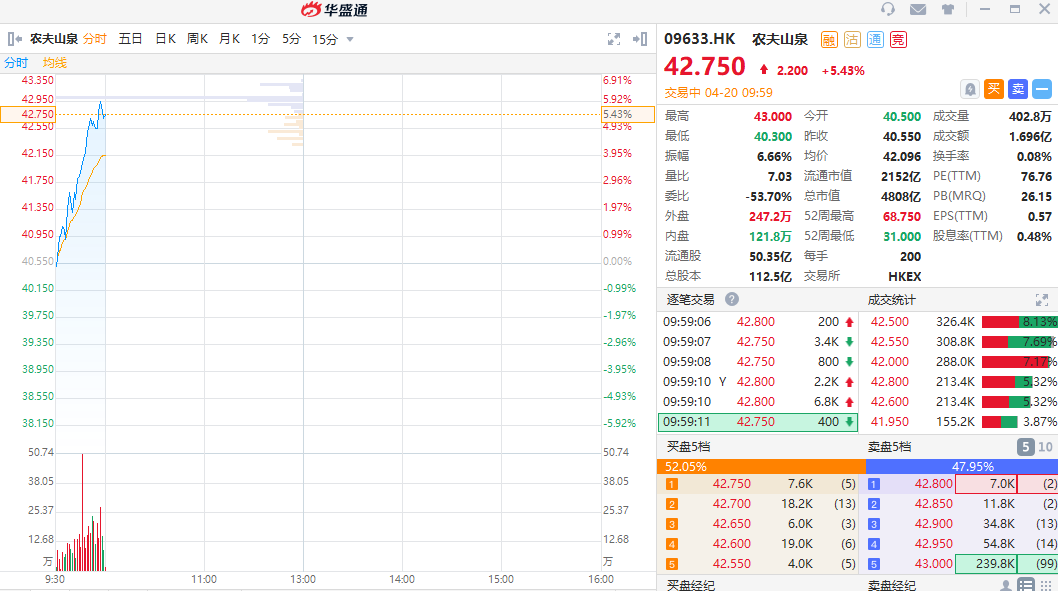Click the 融 margin badge

tap(829, 40)
